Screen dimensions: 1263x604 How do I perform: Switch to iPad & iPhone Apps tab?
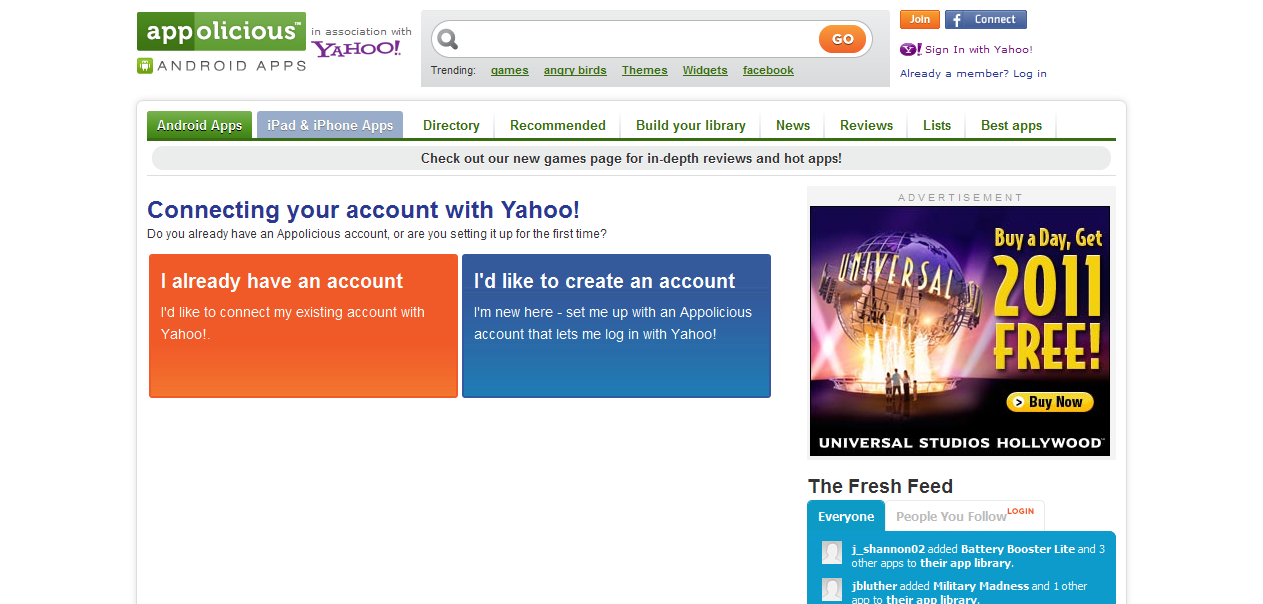point(330,125)
